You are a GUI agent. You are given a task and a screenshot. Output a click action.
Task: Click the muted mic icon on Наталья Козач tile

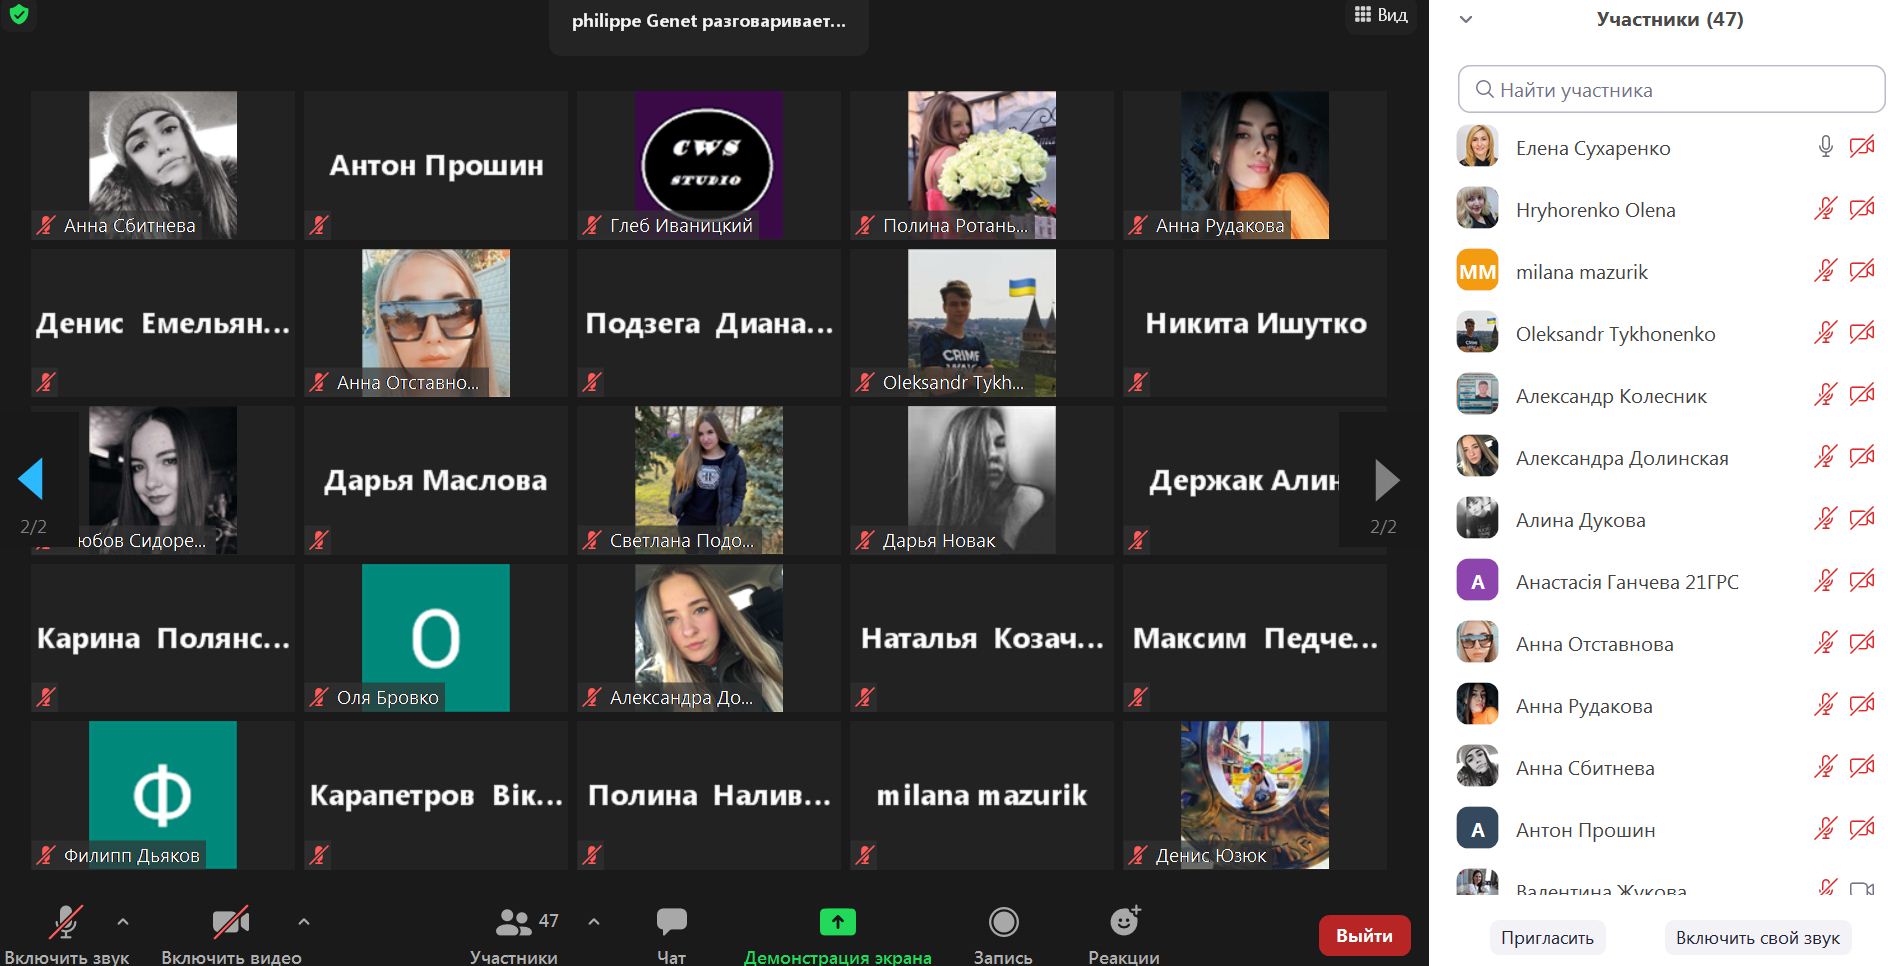click(x=865, y=697)
